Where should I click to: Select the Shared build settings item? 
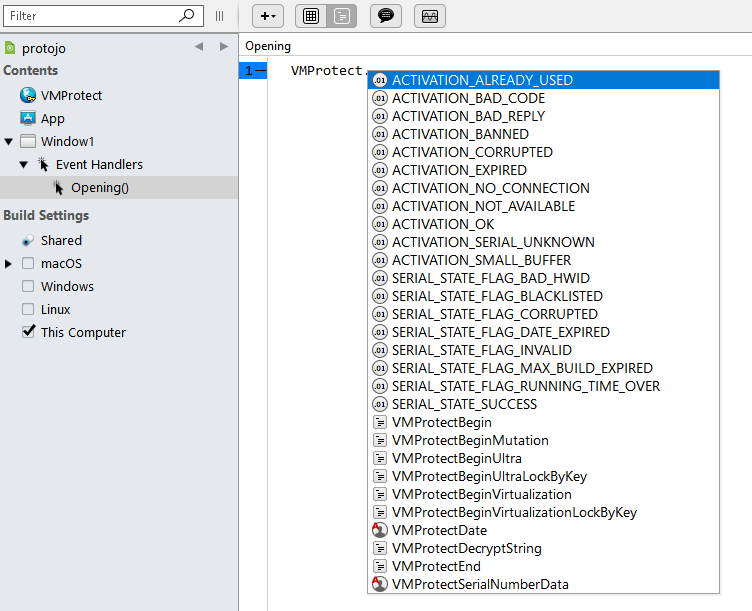61,240
